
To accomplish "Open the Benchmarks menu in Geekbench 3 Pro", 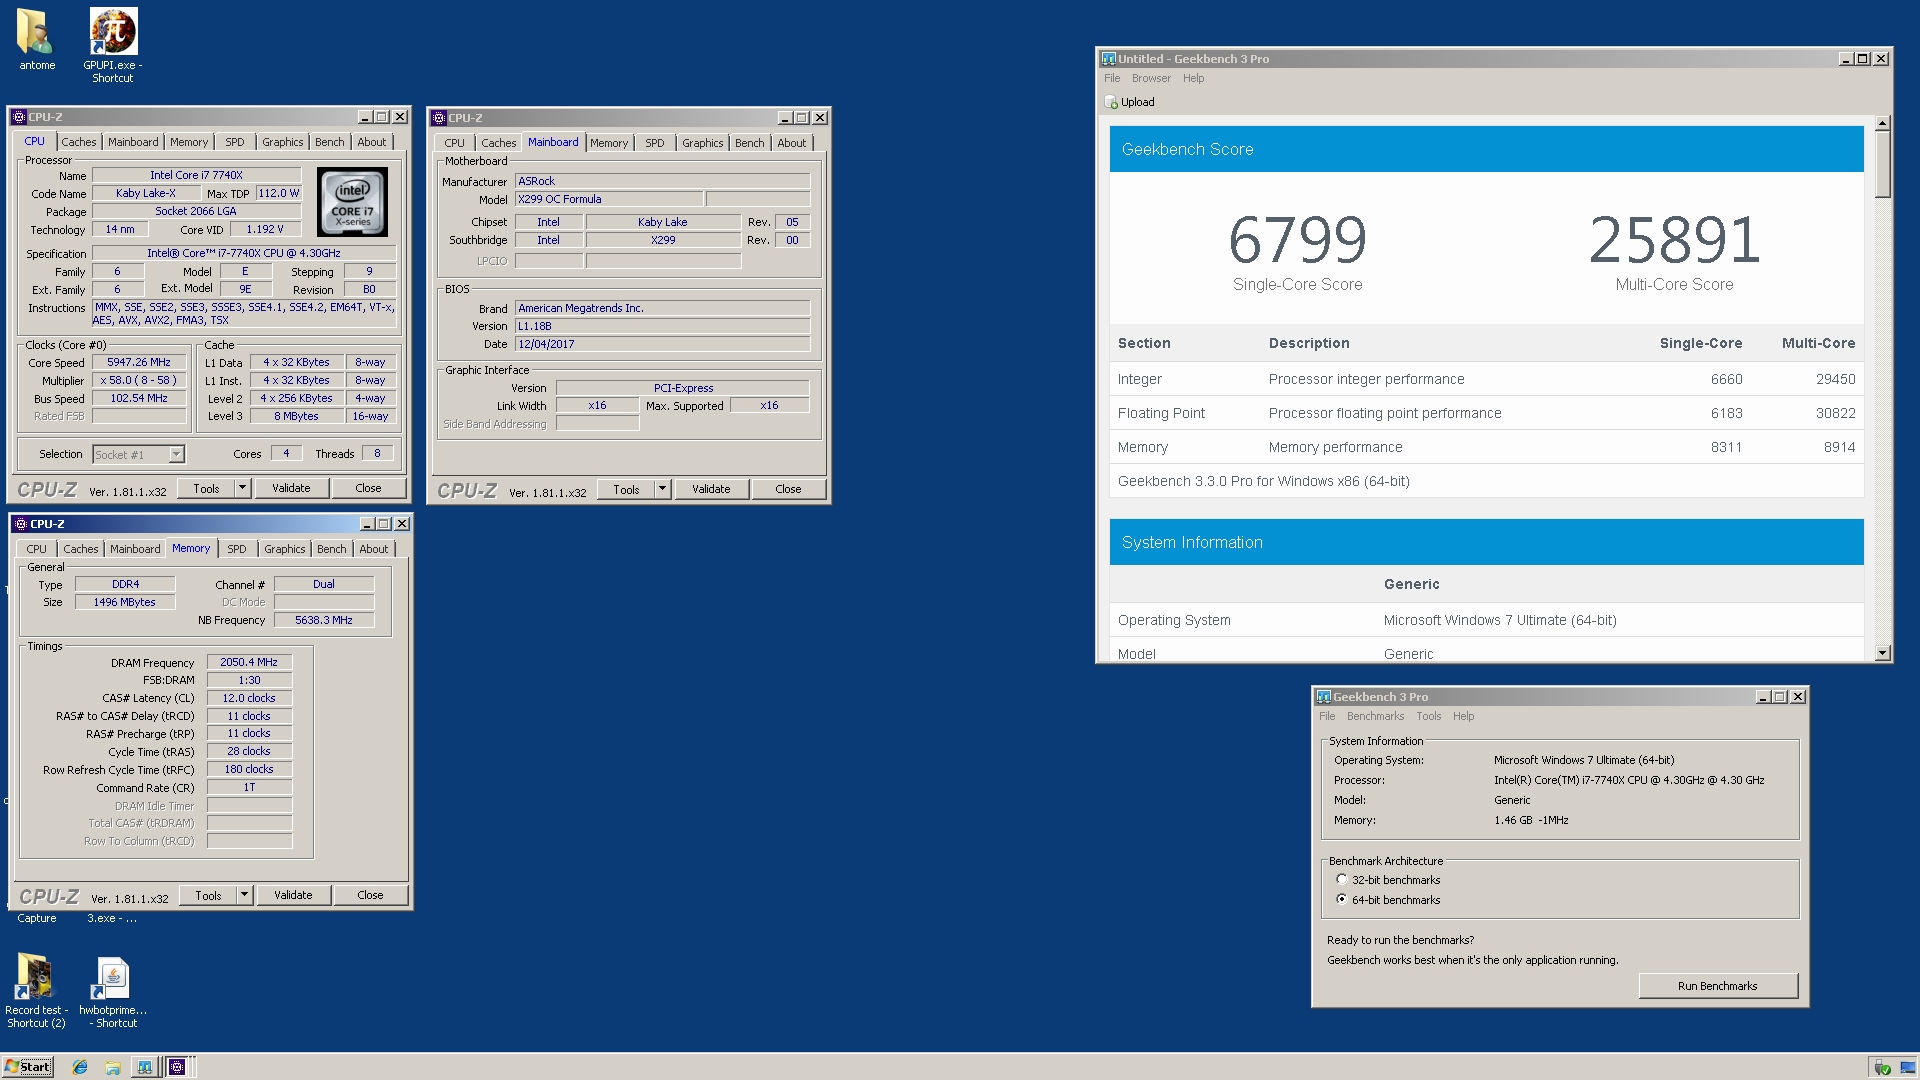I will (1375, 716).
